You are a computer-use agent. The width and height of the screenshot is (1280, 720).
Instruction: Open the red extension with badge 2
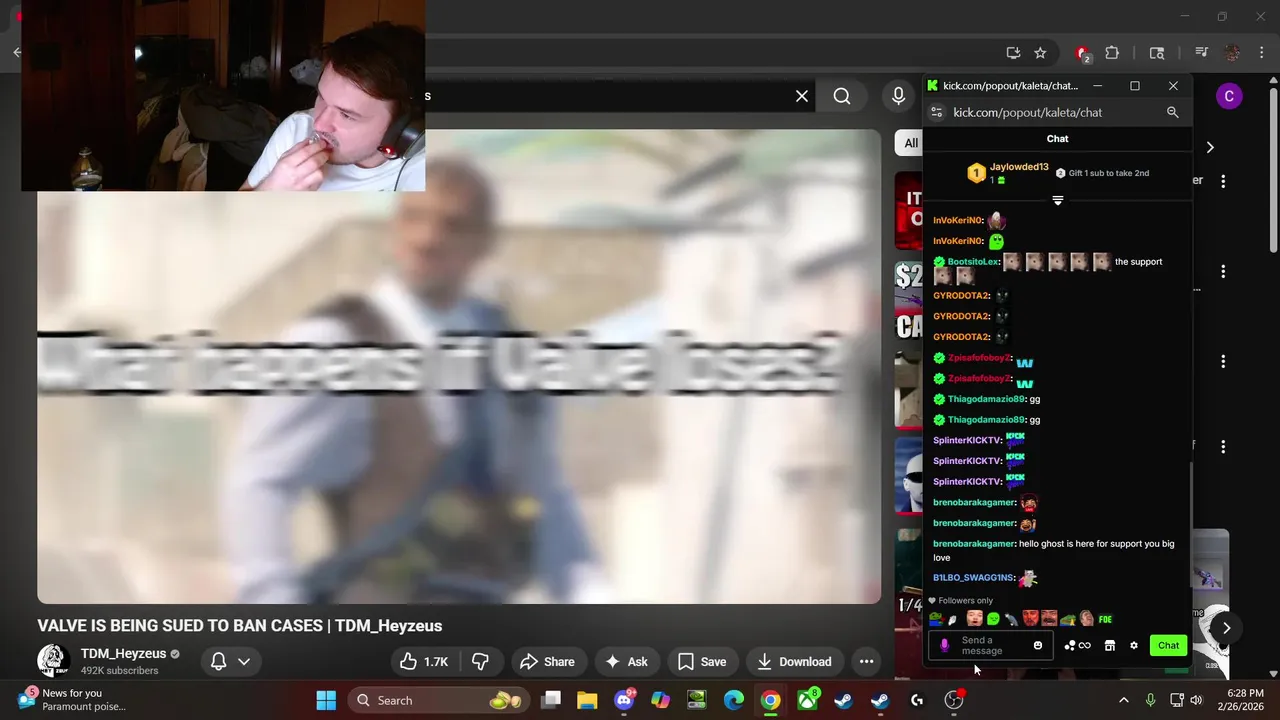click(1083, 54)
